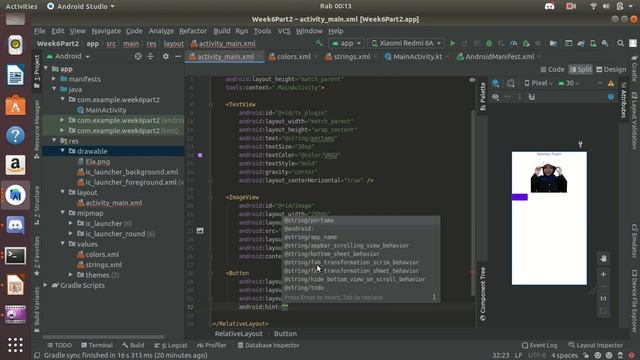Run the app with green play icon
Screen dimensions: 640x360
point(452,43)
